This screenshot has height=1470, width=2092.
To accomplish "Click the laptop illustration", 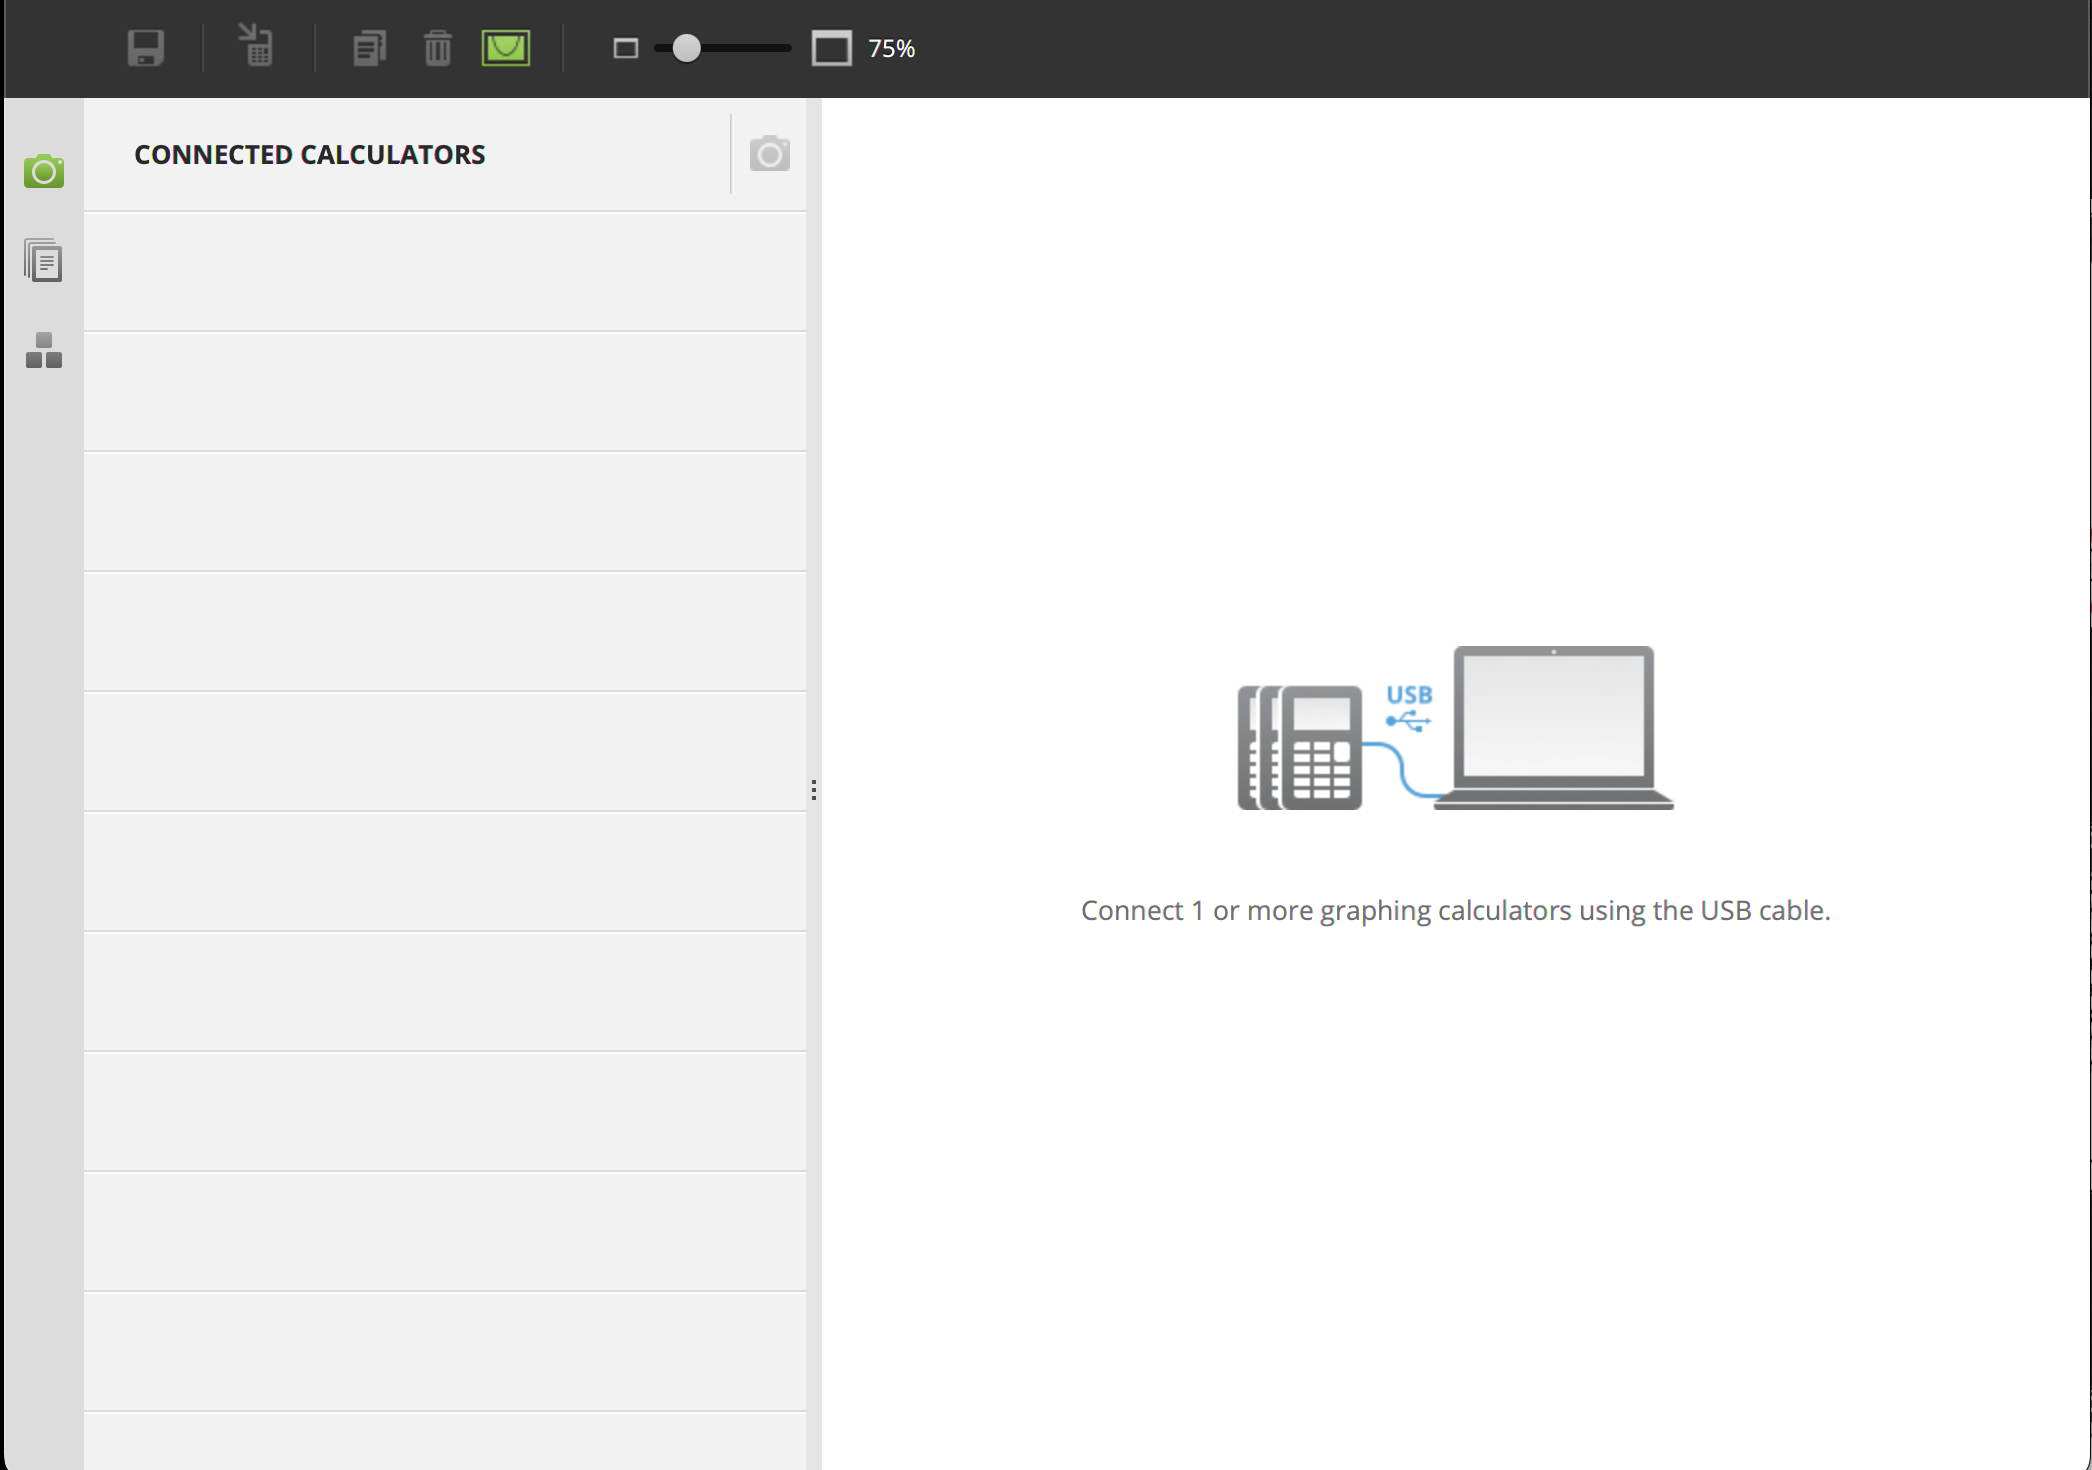I will coord(1553,725).
